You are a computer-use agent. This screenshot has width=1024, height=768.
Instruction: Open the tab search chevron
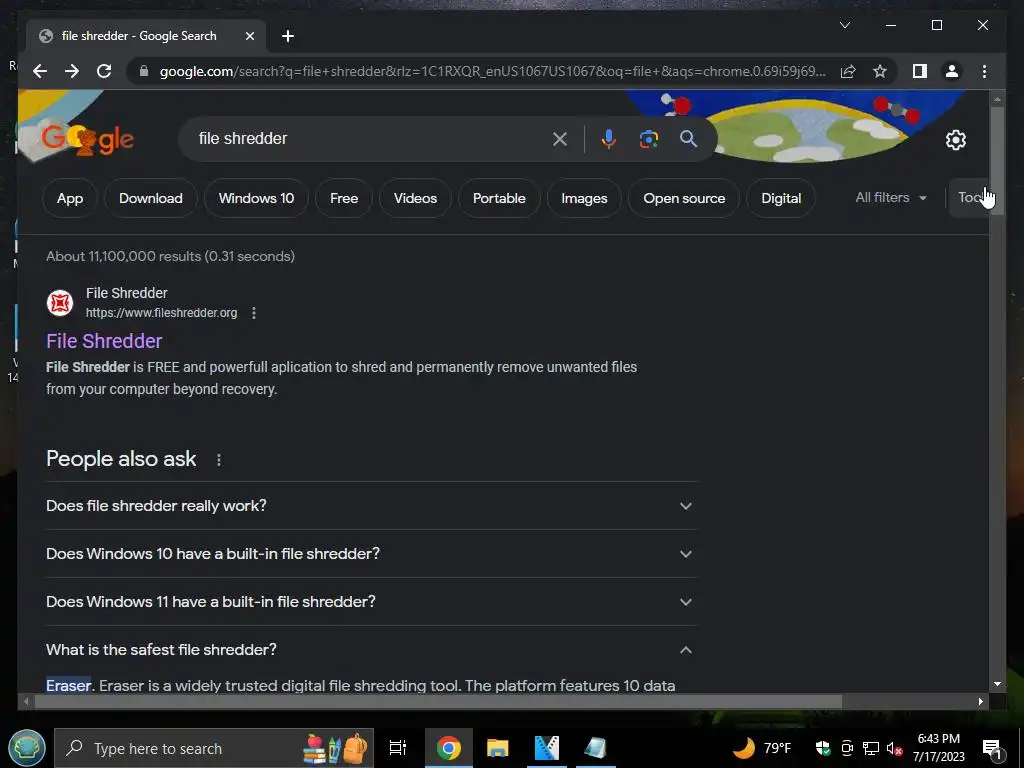coord(844,25)
